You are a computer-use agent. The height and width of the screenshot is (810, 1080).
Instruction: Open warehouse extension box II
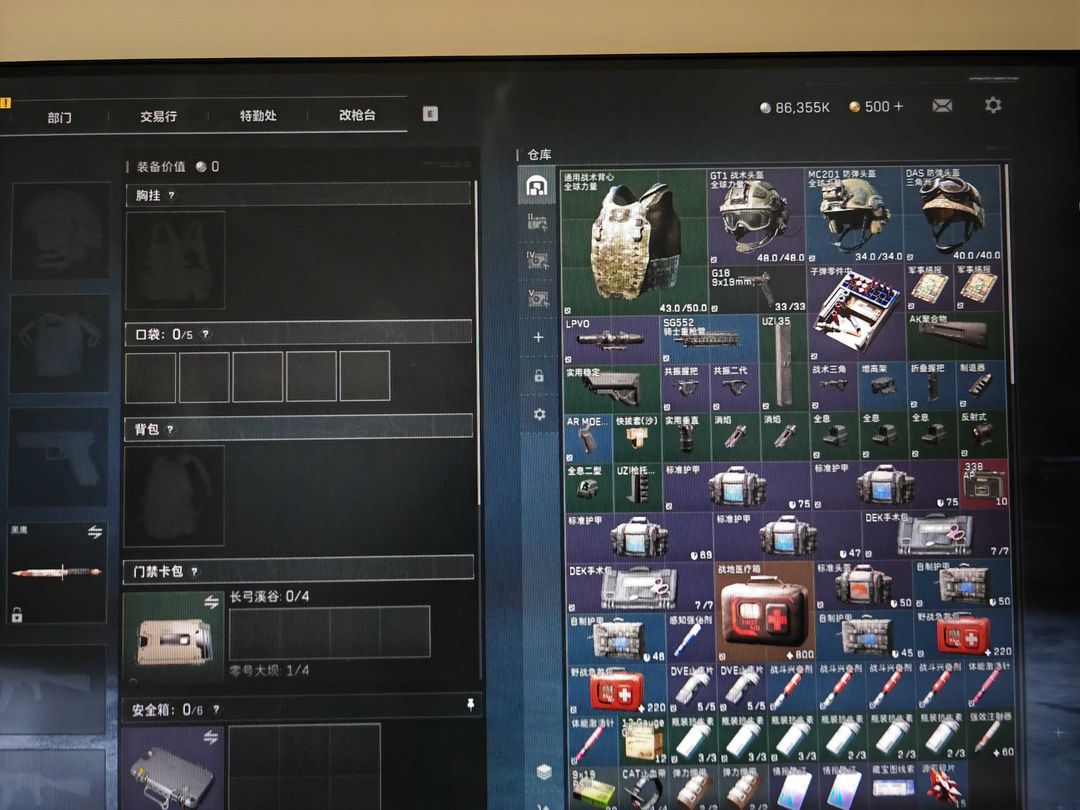[x=537, y=222]
